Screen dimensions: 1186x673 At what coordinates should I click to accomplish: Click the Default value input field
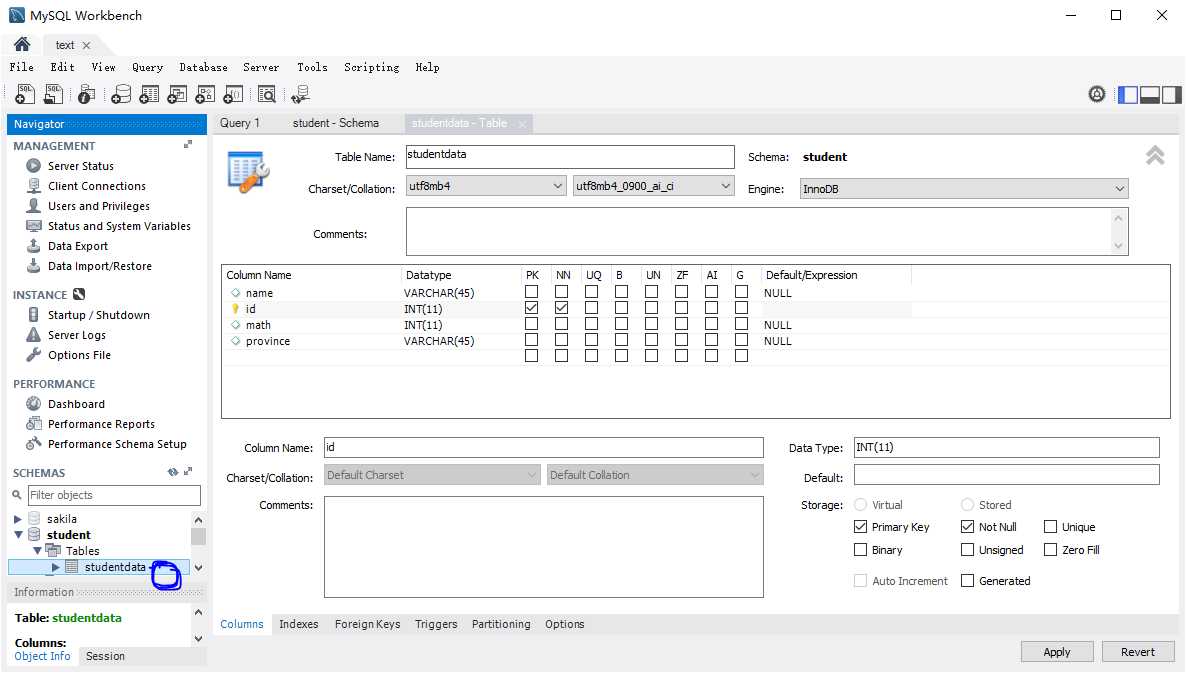[x=1006, y=475]
